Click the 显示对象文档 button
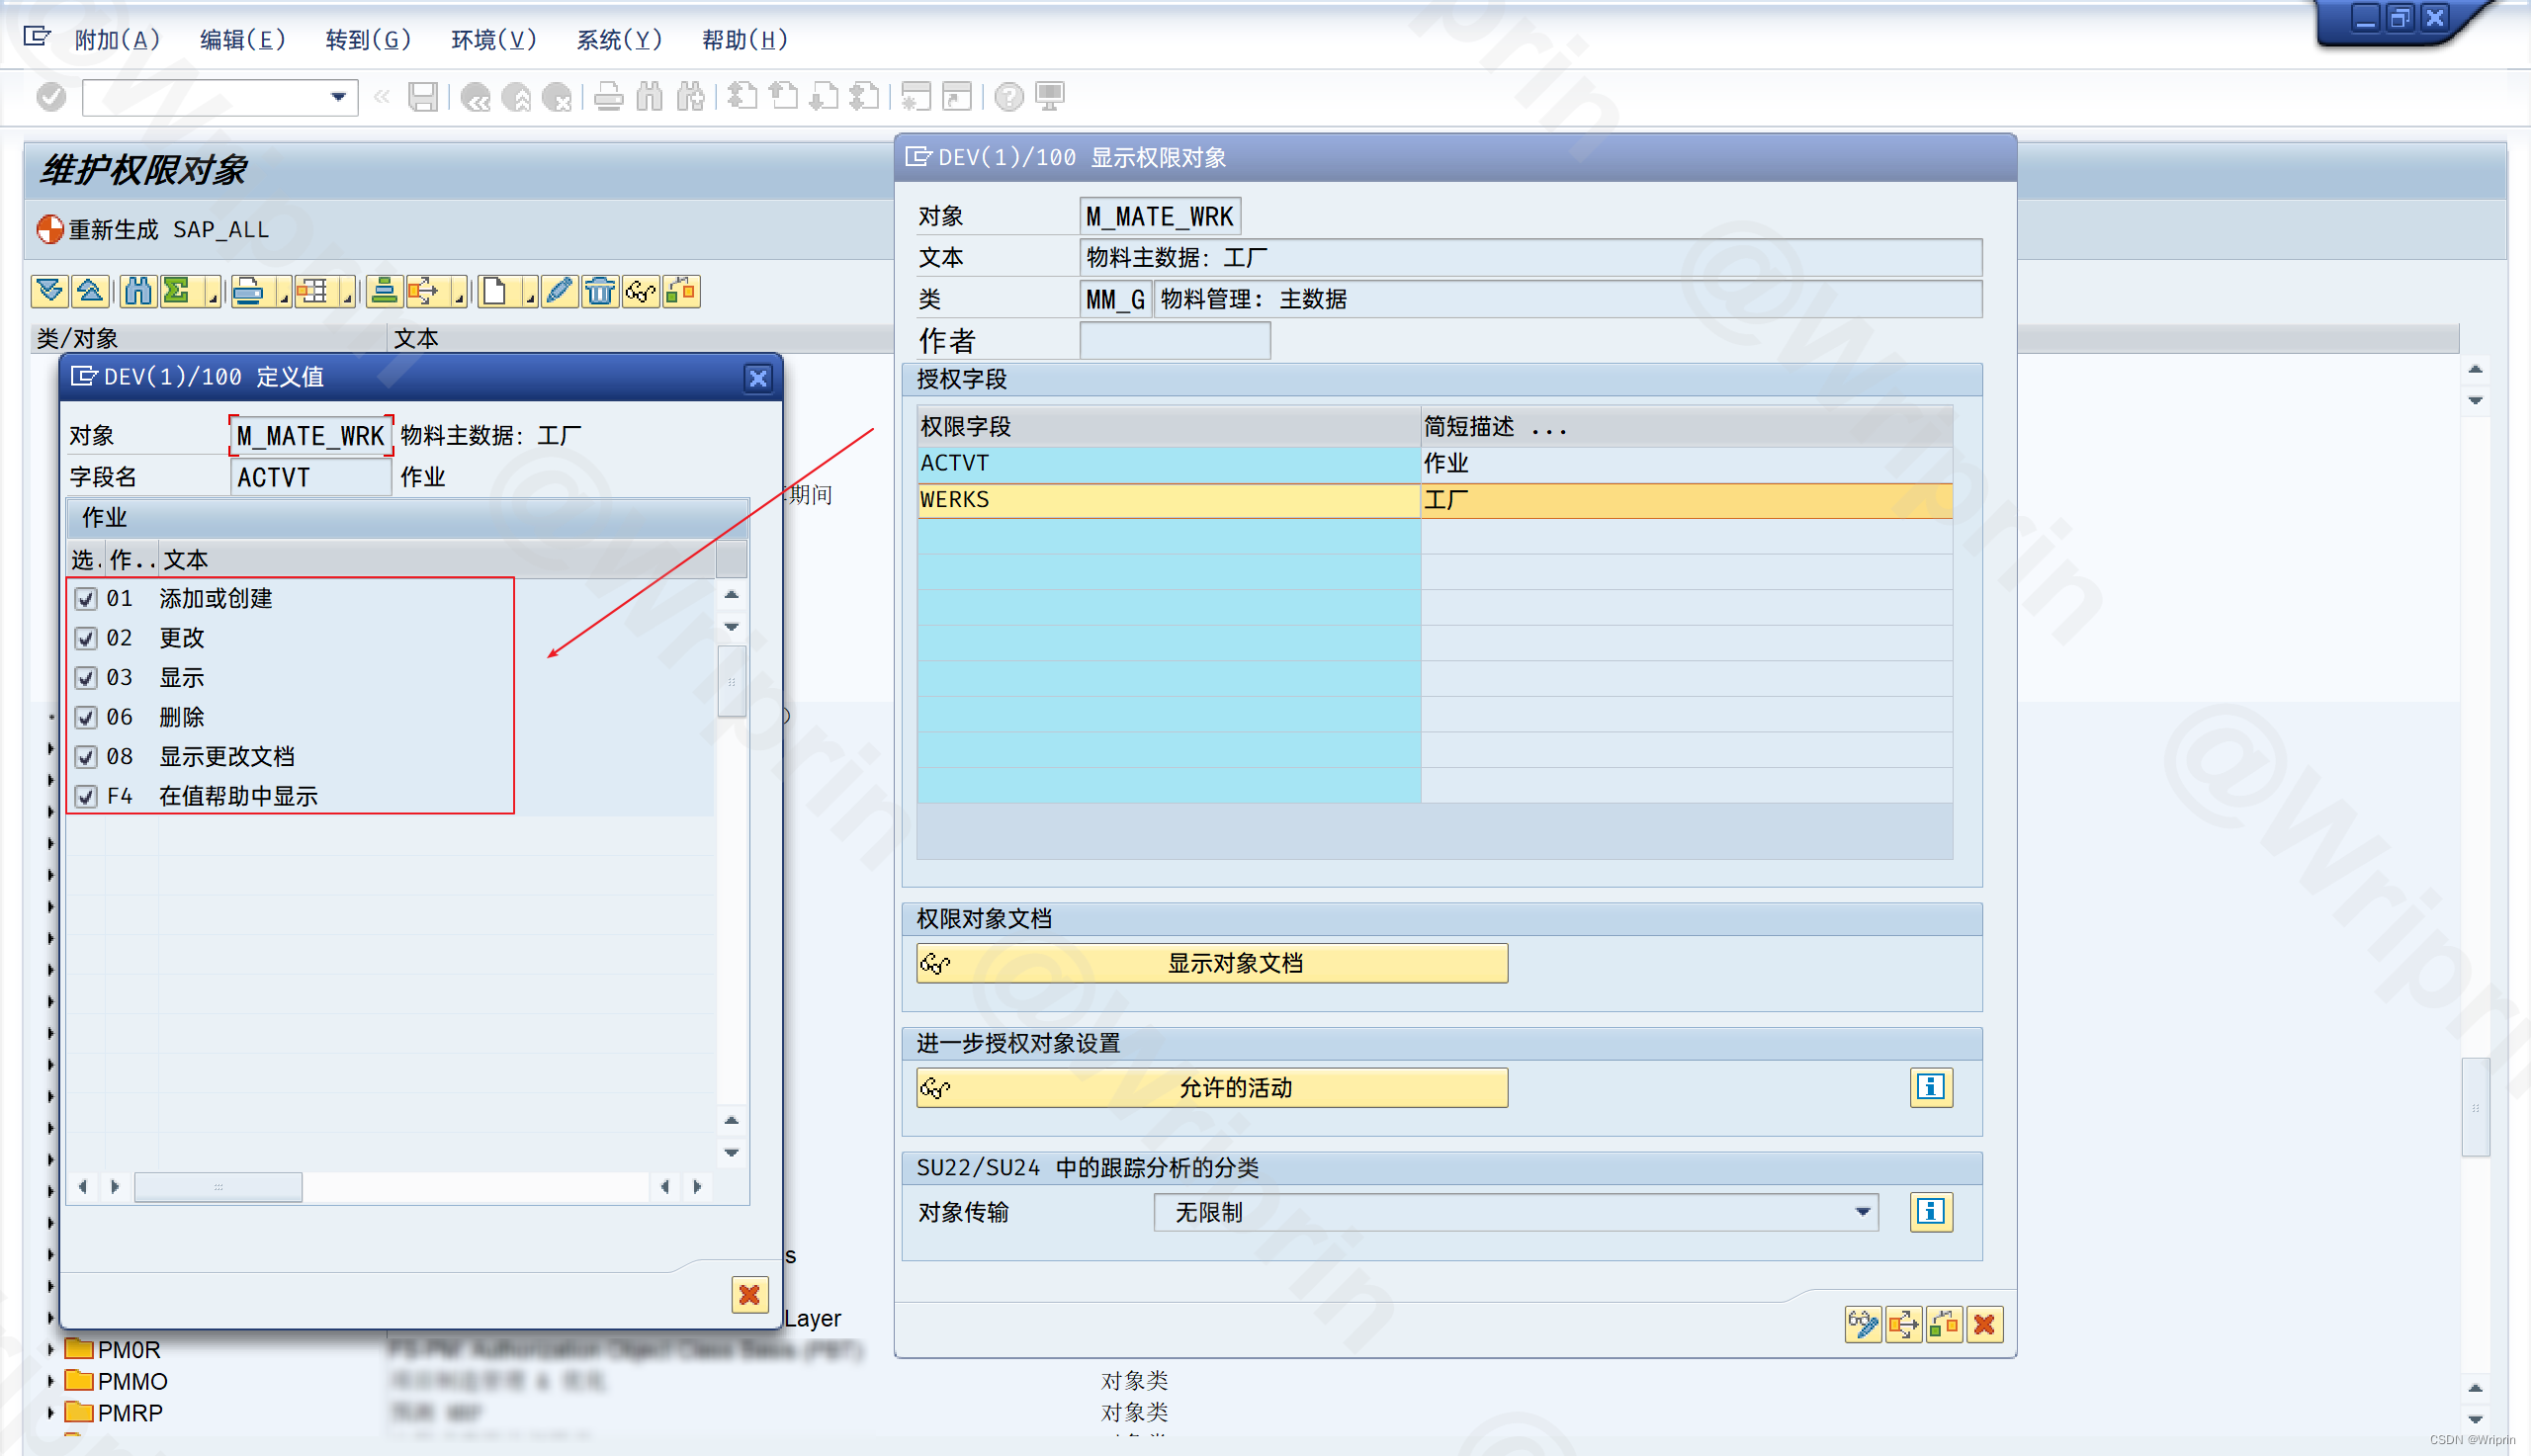 [1211, 963]
